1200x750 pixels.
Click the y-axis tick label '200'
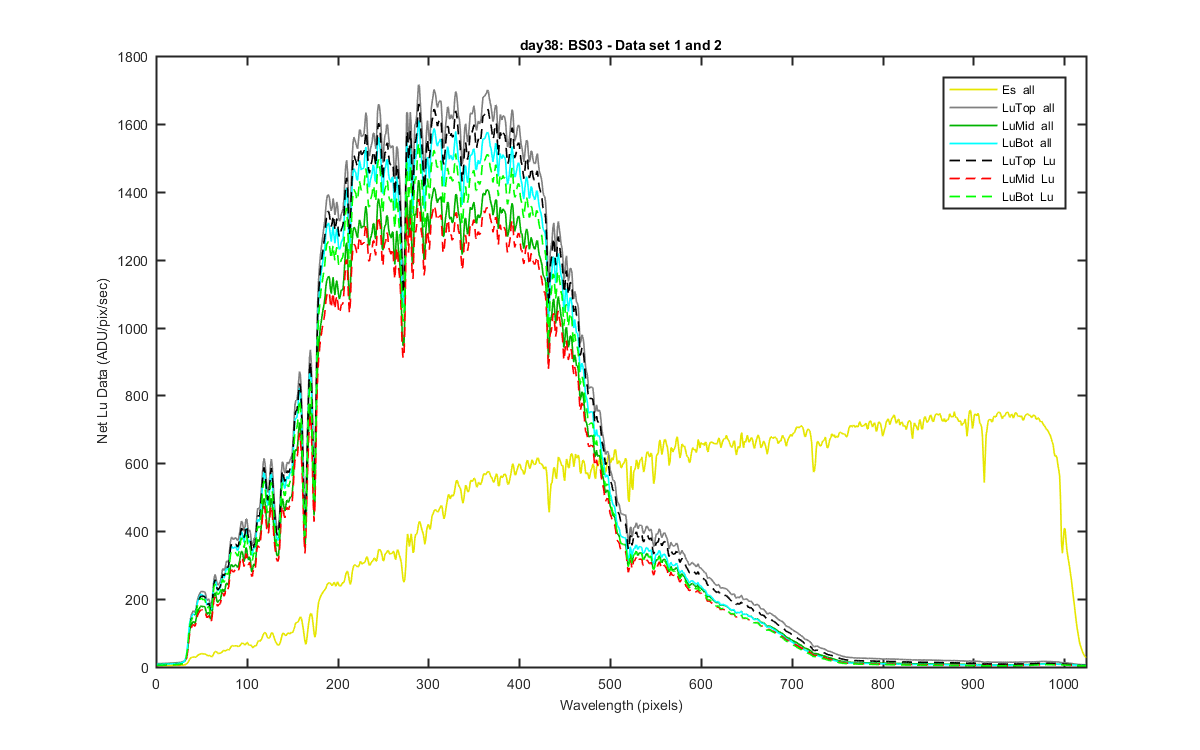tap(137, 600)
